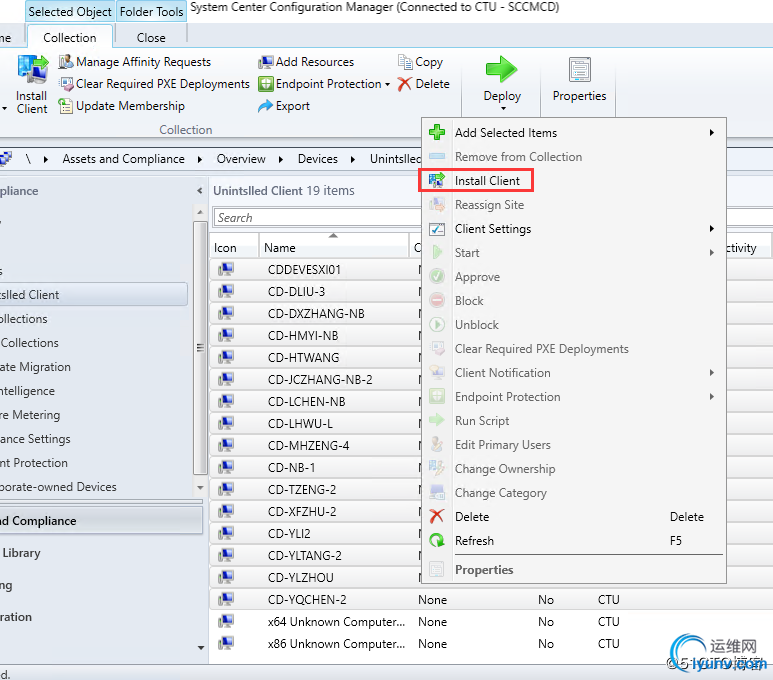Click breadcrumb root console icon
This screenshot has height=680, width=773.
6,159
